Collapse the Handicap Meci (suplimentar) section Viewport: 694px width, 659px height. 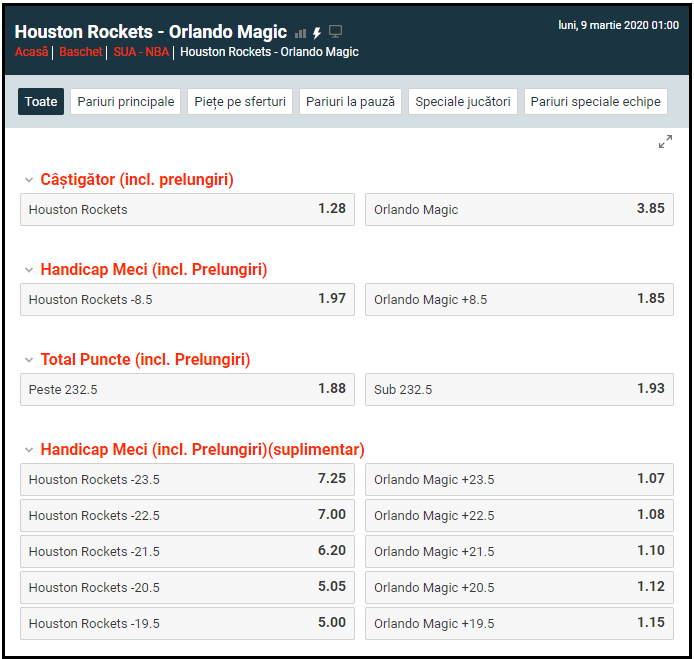click(x=29, y=450)
